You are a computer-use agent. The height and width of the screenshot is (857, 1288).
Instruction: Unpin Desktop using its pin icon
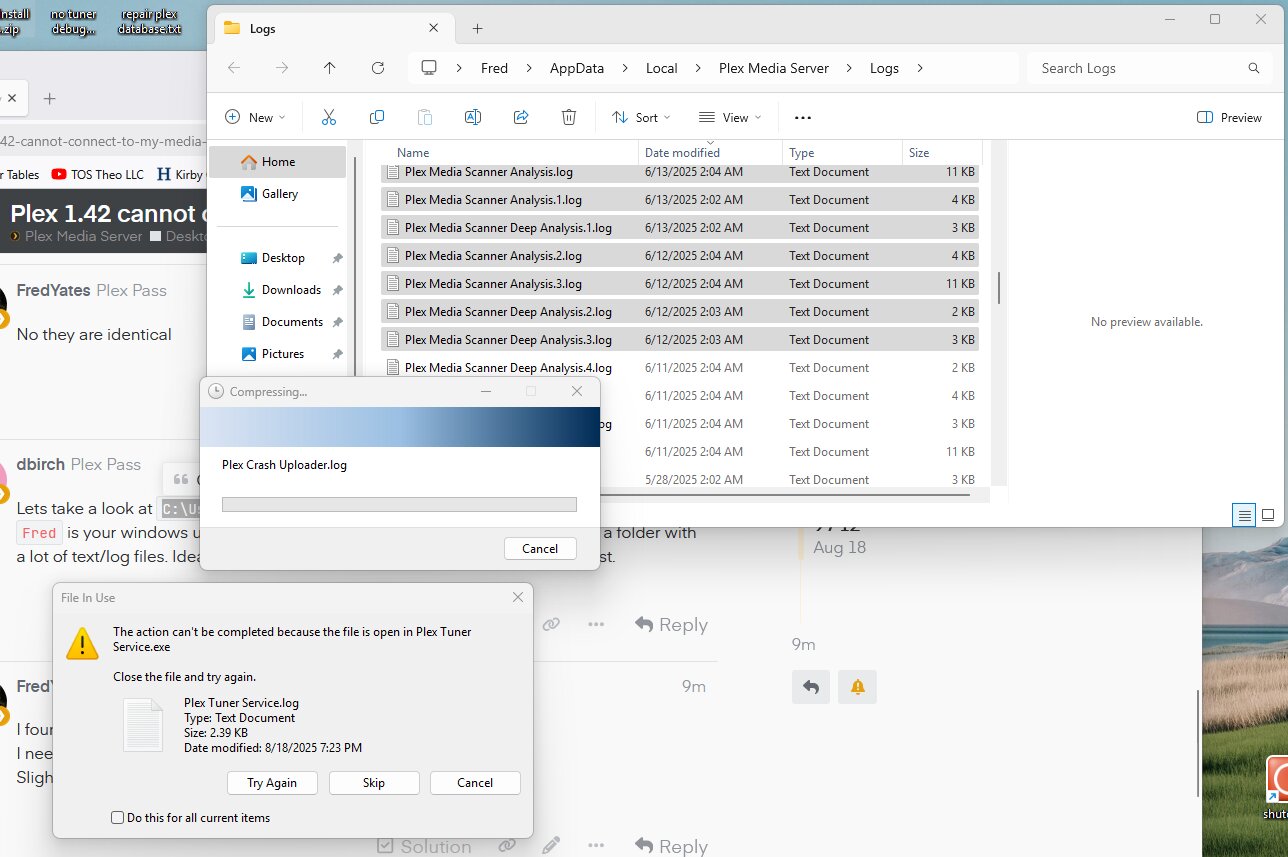pyautogui.click(x=338, y=258)
